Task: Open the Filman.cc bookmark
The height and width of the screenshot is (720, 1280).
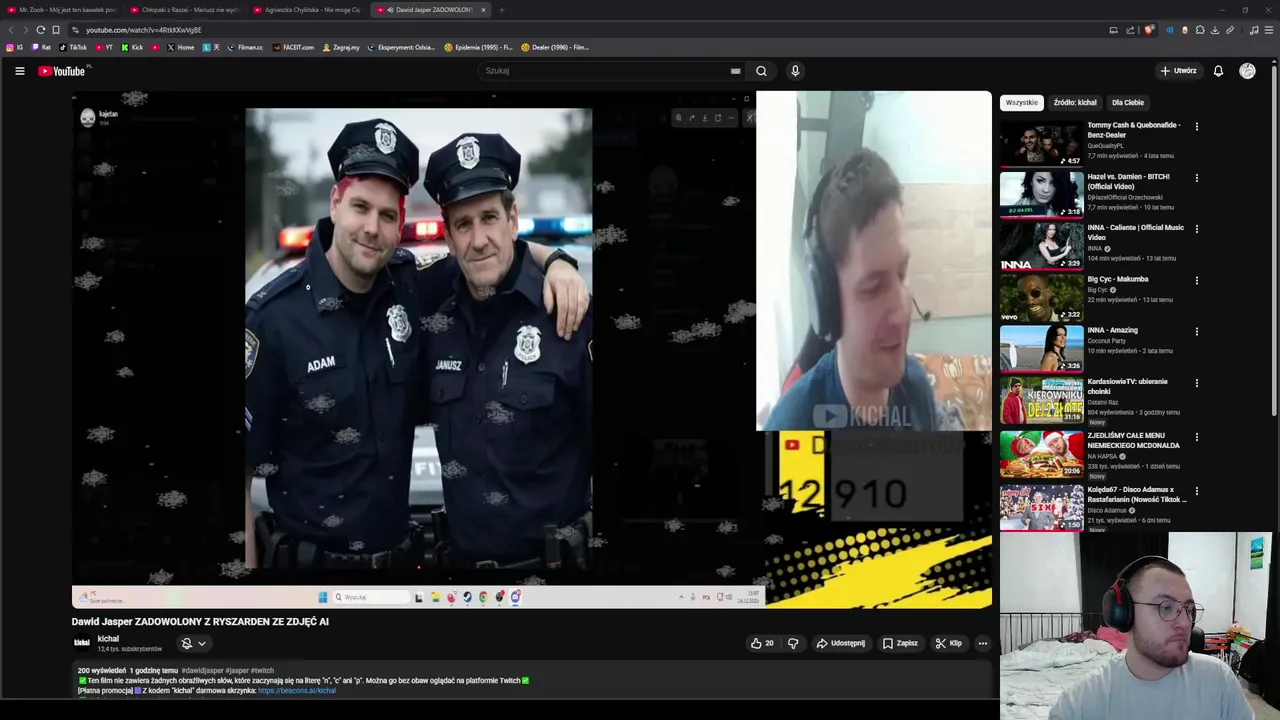Action: click(245, 47)
